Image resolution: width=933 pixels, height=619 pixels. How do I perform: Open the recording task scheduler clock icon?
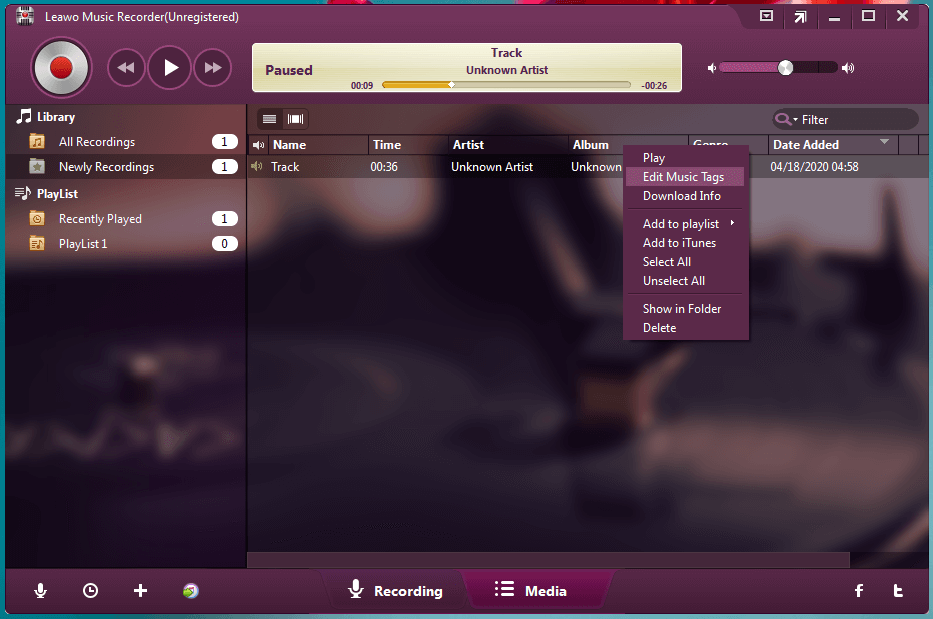click(x=90, y=590)
